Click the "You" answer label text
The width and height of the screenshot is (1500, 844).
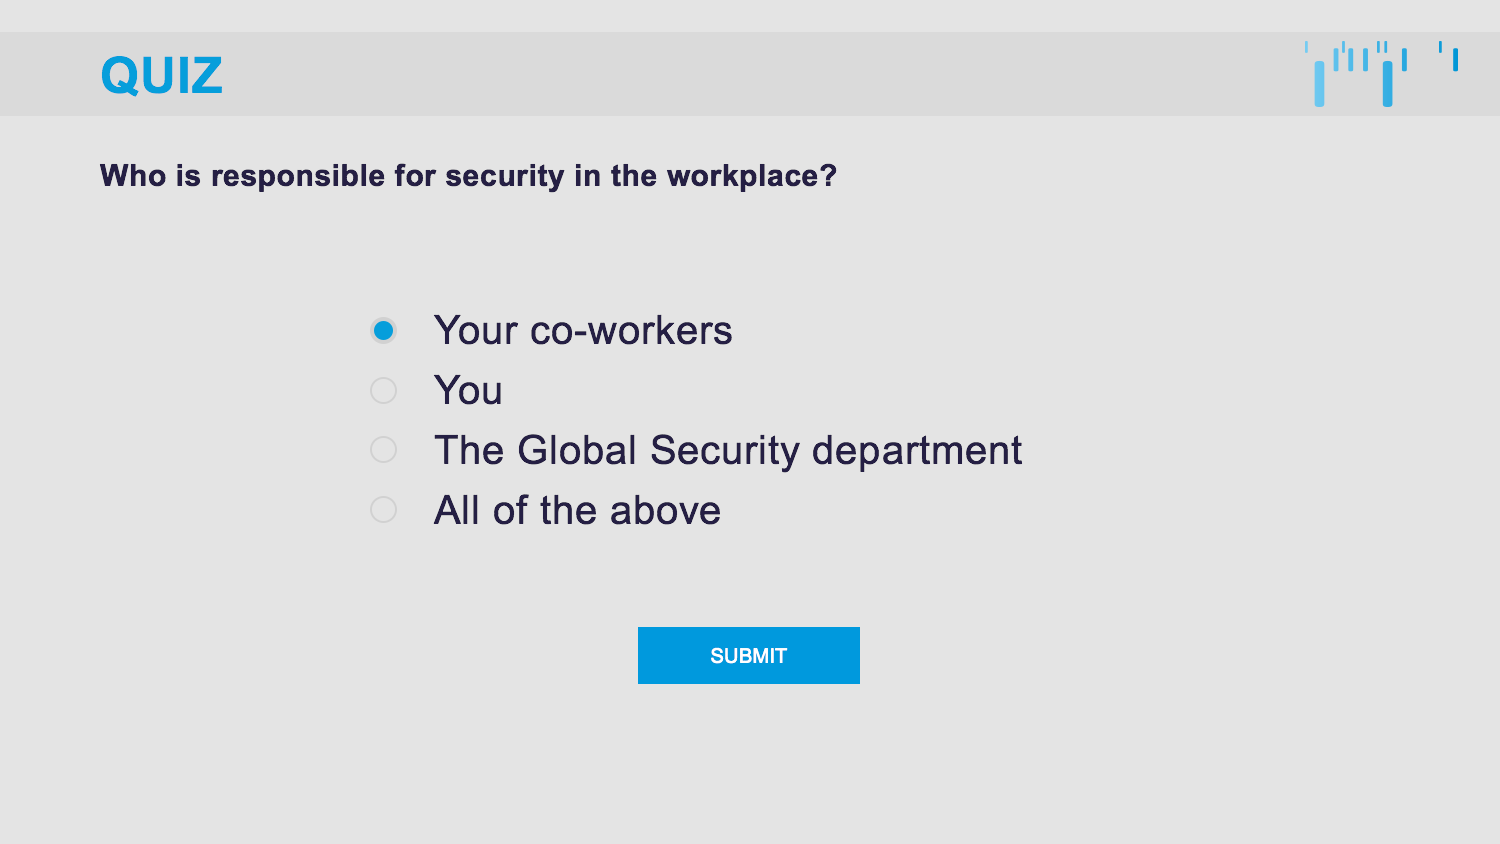468,391
